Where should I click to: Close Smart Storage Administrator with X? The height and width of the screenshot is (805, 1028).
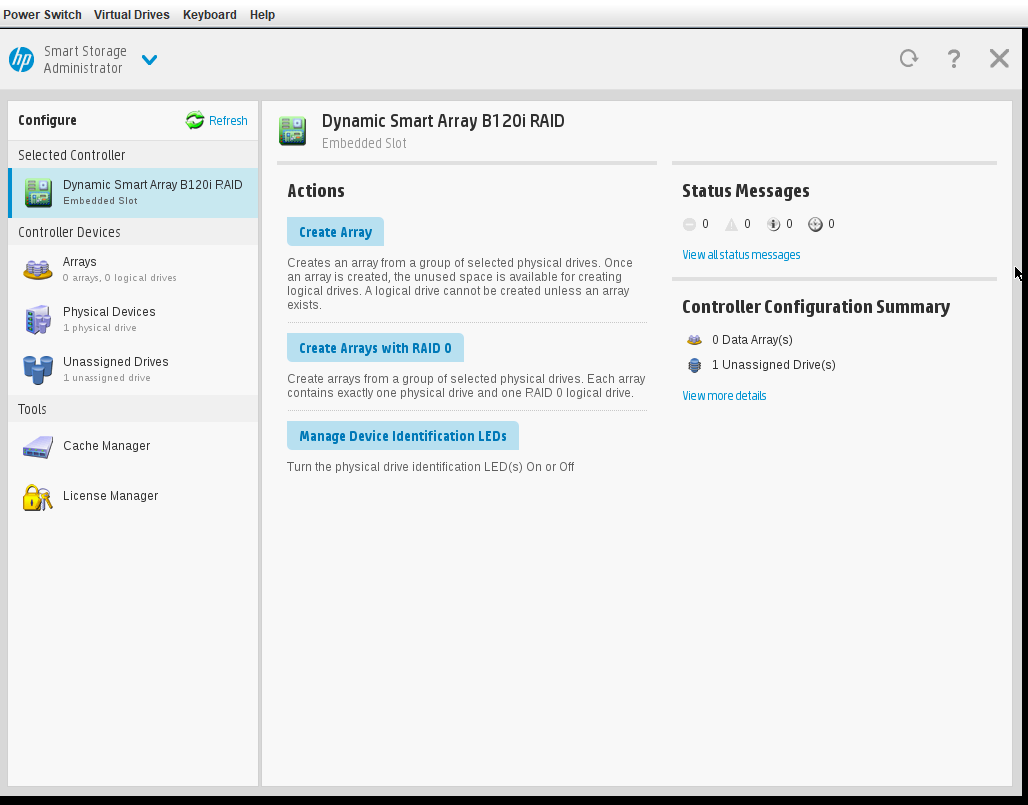click(x=999, y=58)
